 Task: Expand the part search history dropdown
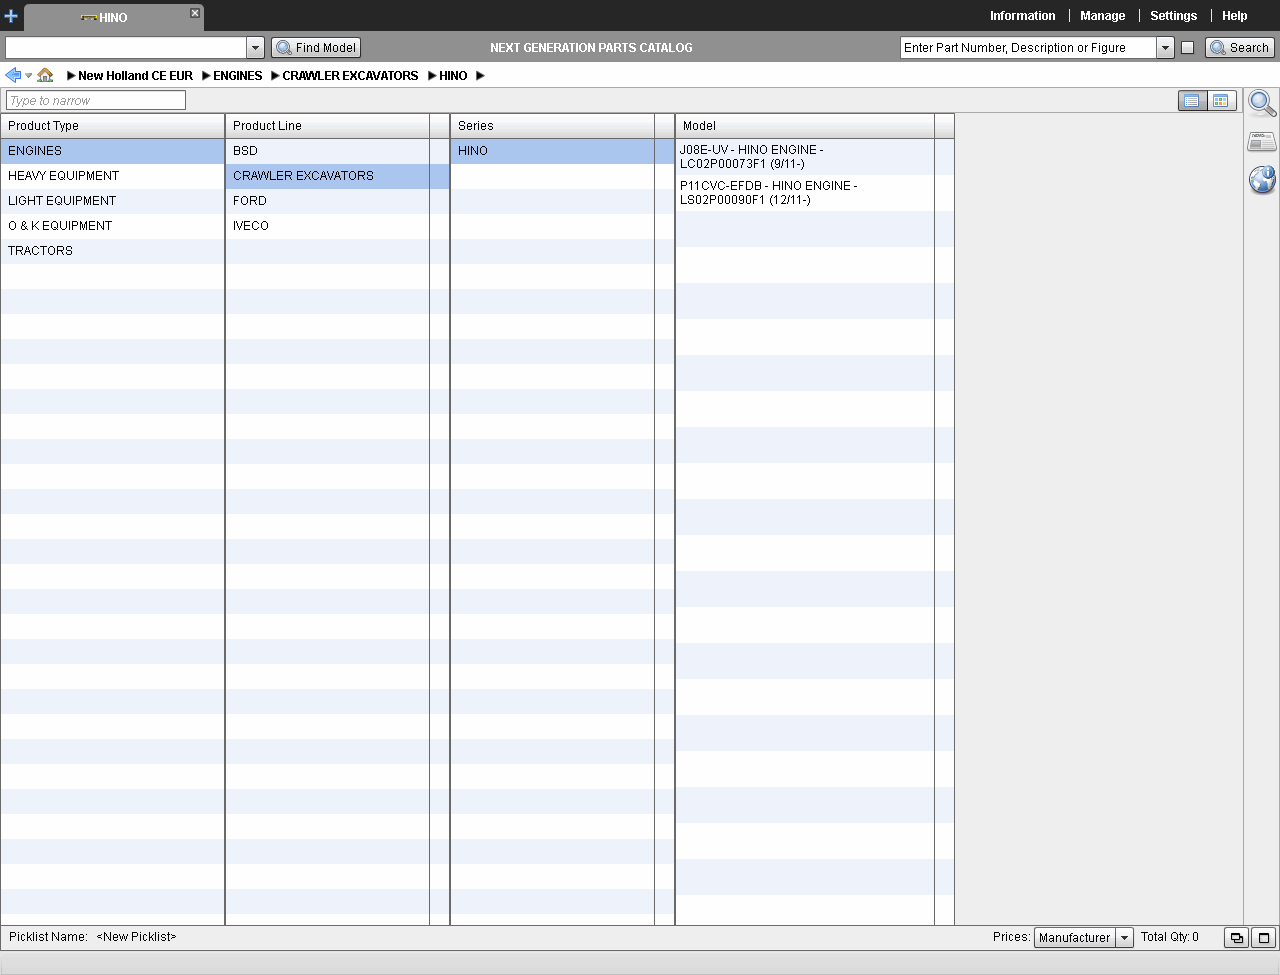pyautogui.click(x=1165, y=47)
